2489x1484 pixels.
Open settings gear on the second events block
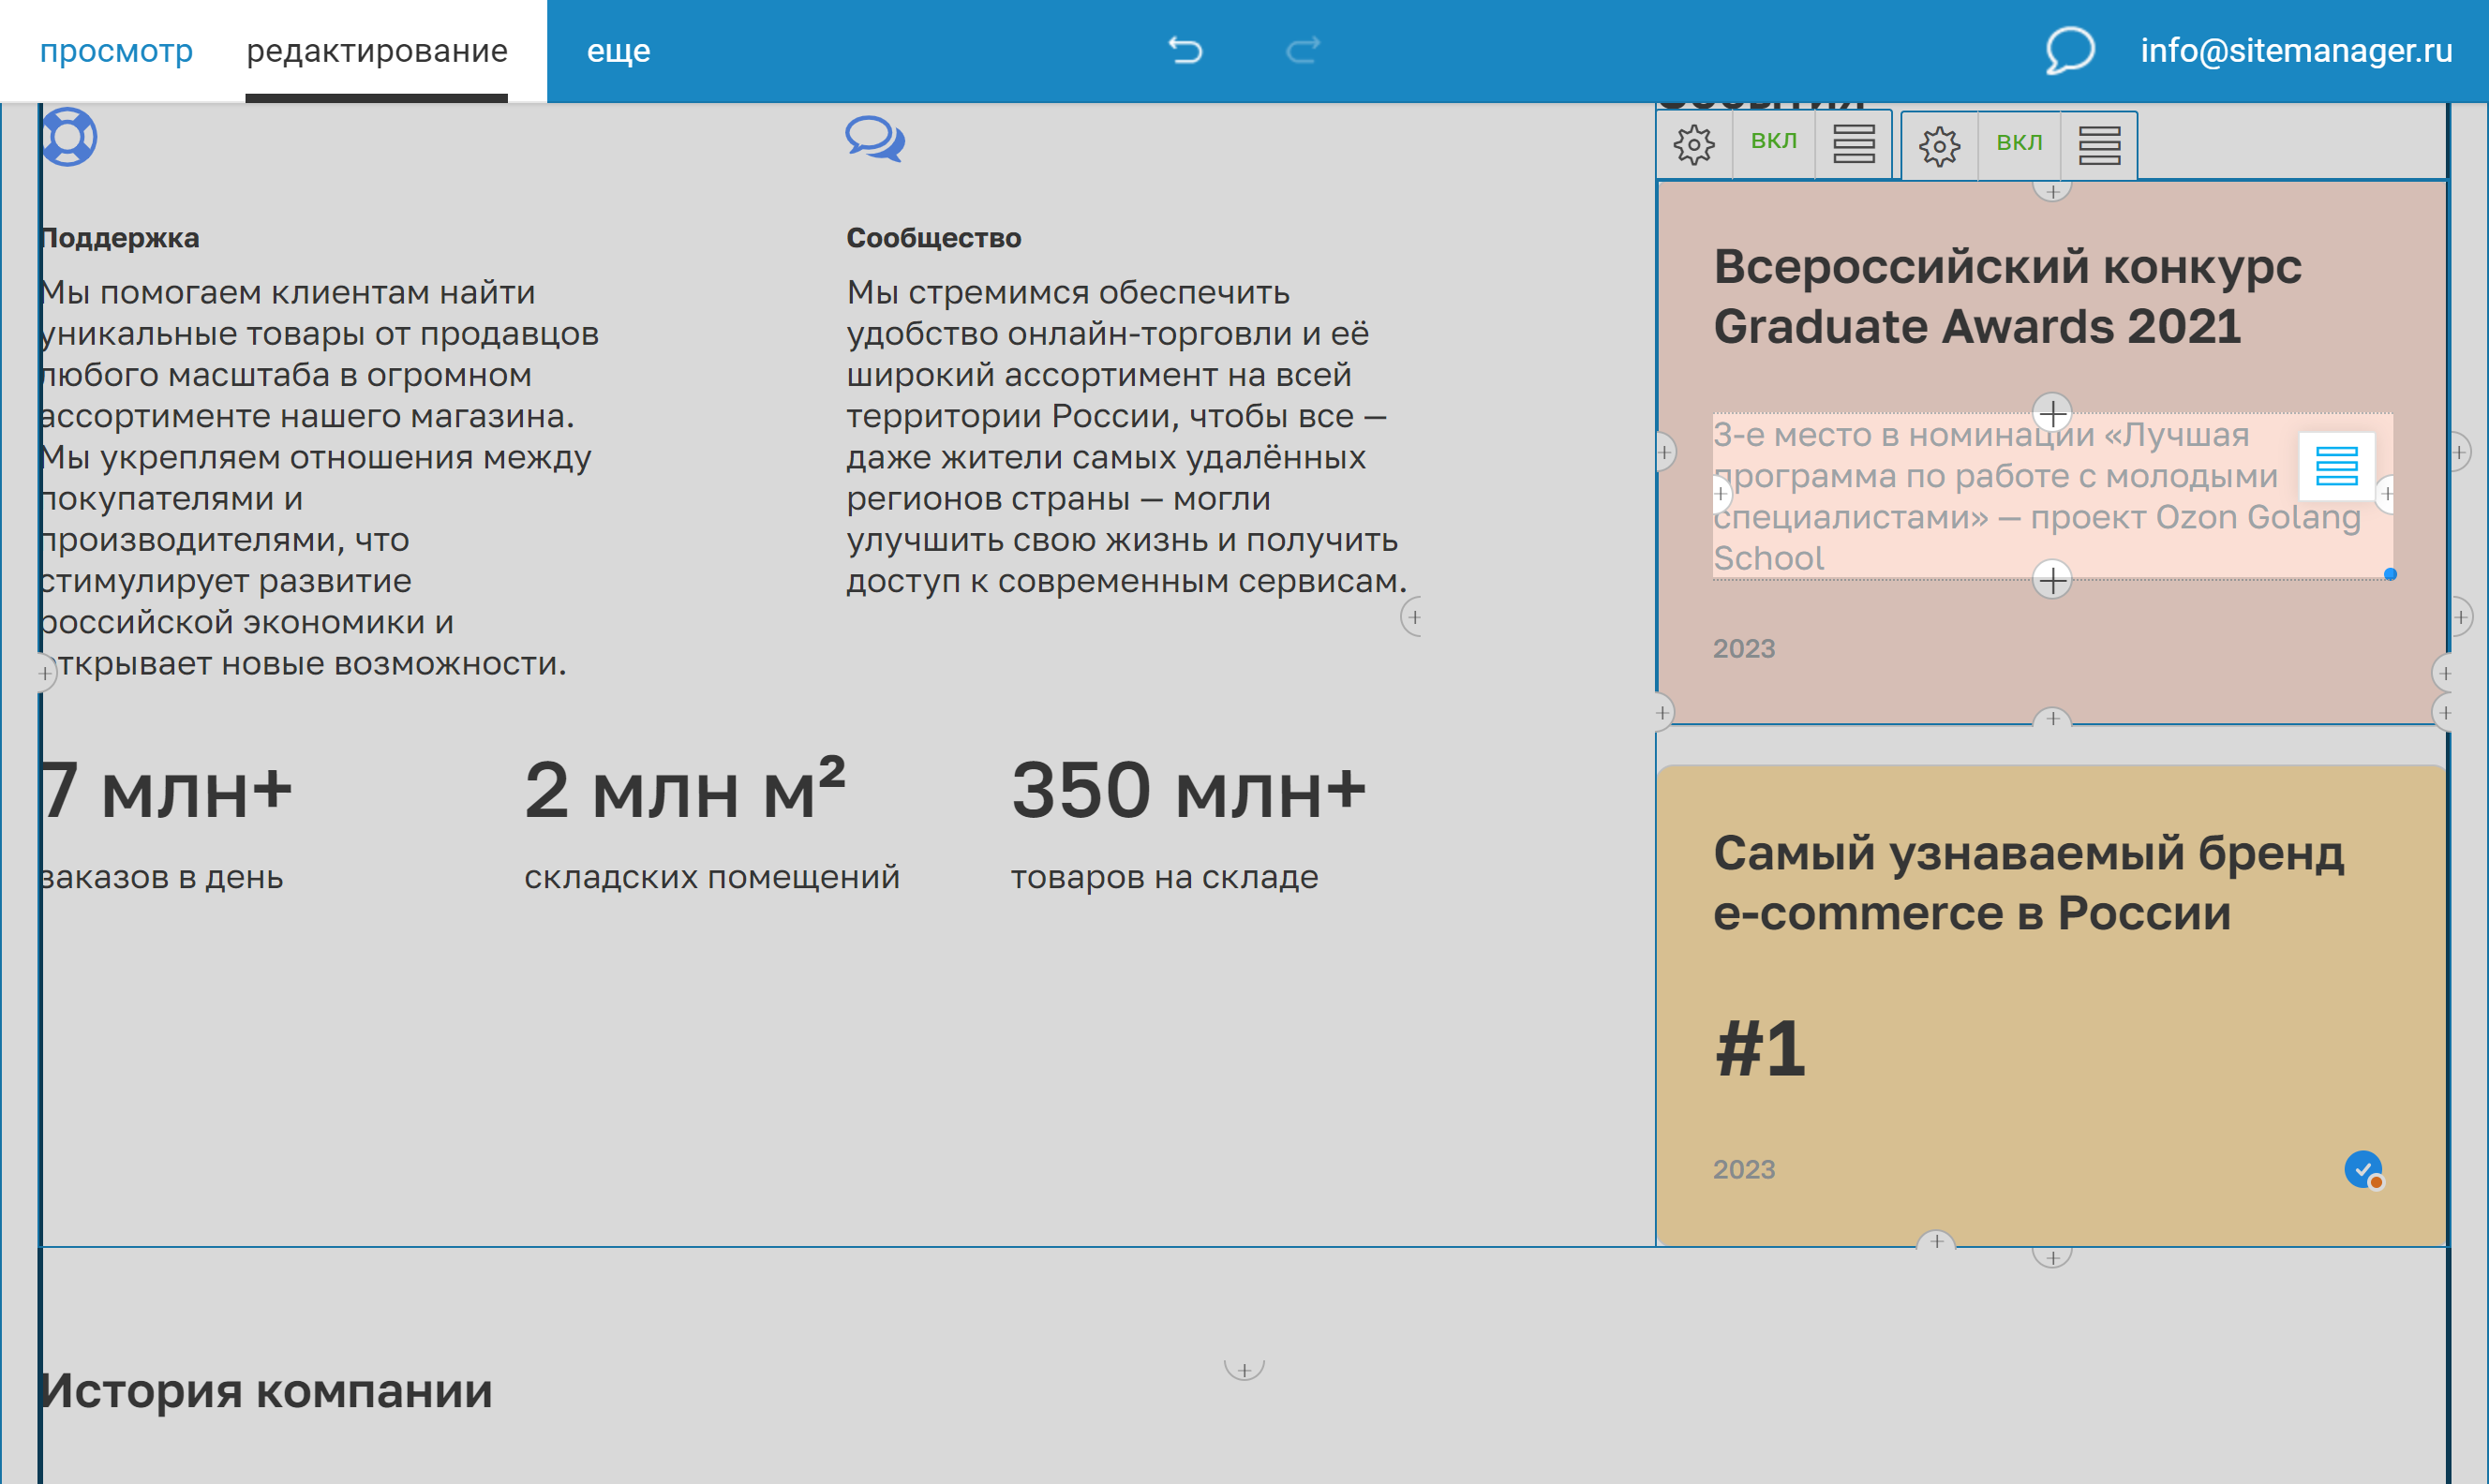tap(1939, 144)
